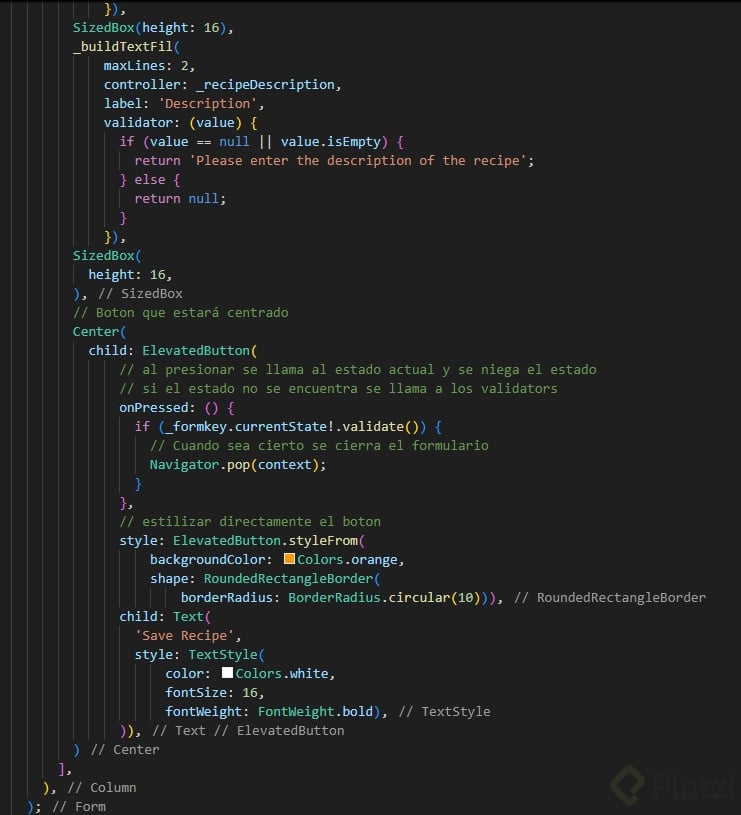Screen dimensions: 741x815
Task: Click the white color swatch before Colors.white
Action: click(227, 673)
